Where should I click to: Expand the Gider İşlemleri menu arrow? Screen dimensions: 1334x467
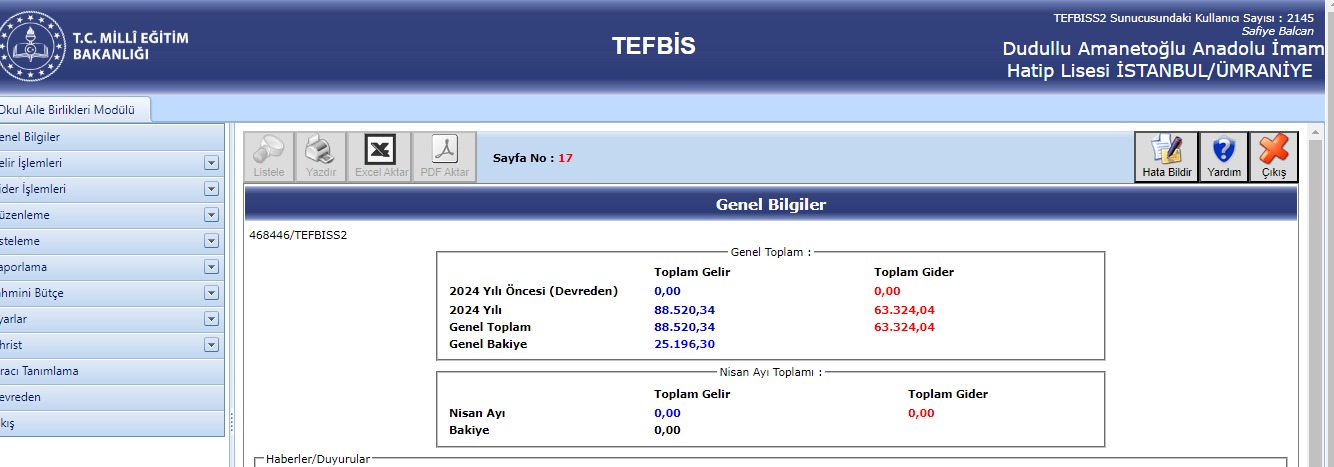click(211, 189)
